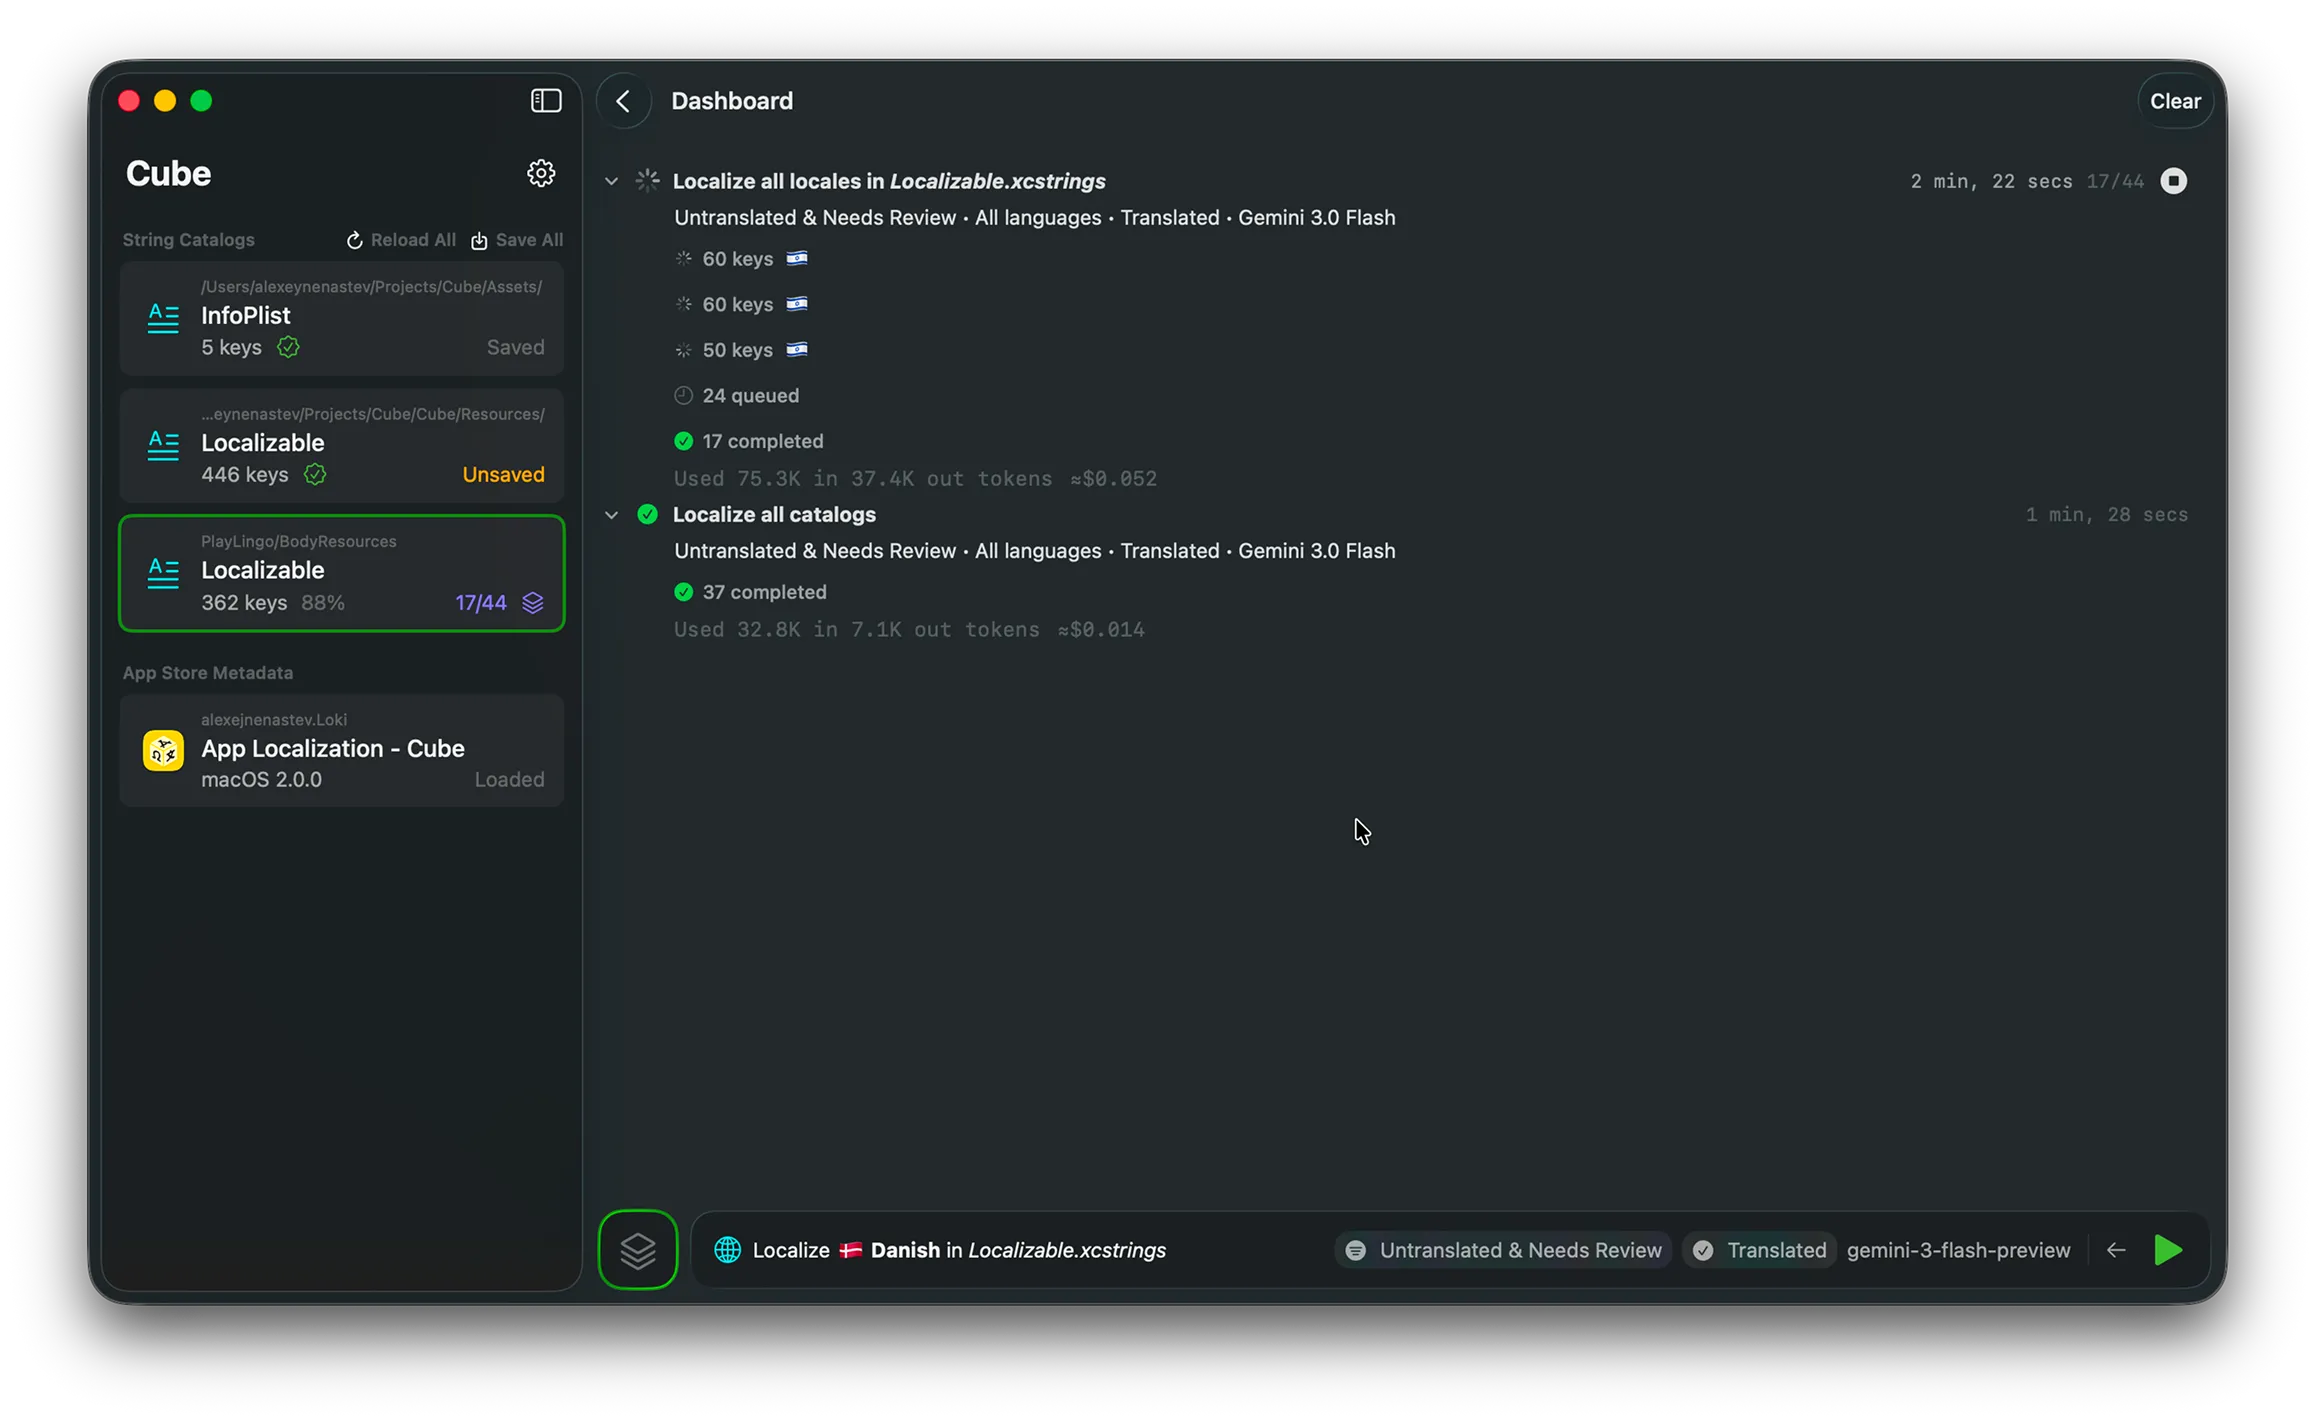
Task: Click the InfoPlist string catalog icon
Action: [163, 316]
